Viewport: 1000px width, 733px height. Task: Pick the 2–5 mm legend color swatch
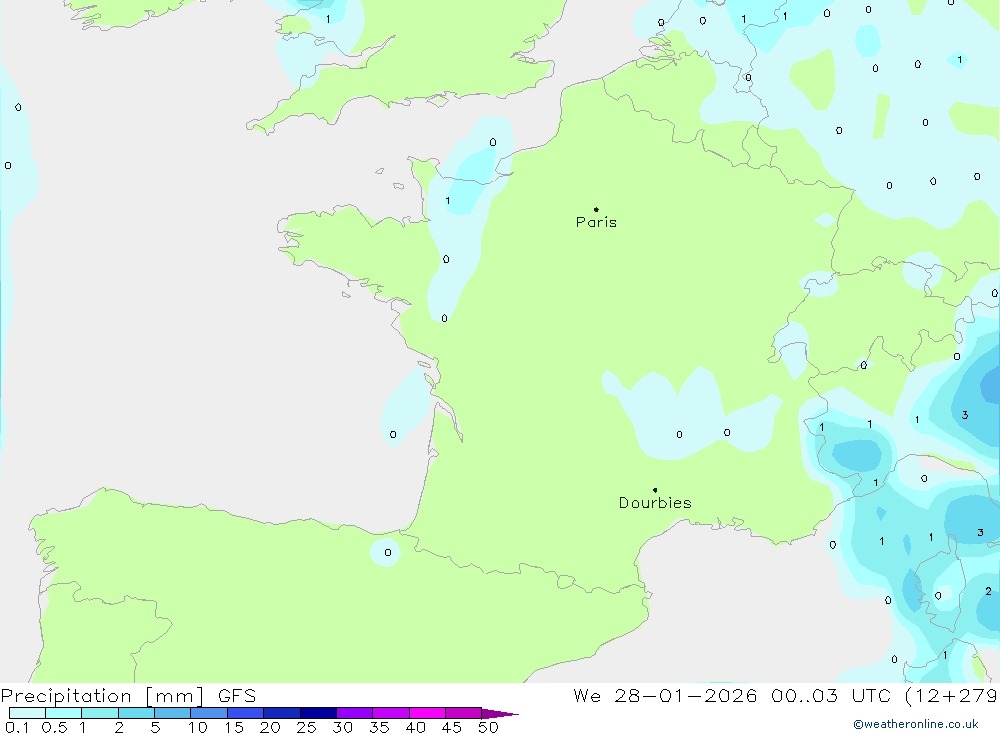click(x=136, y=713)
